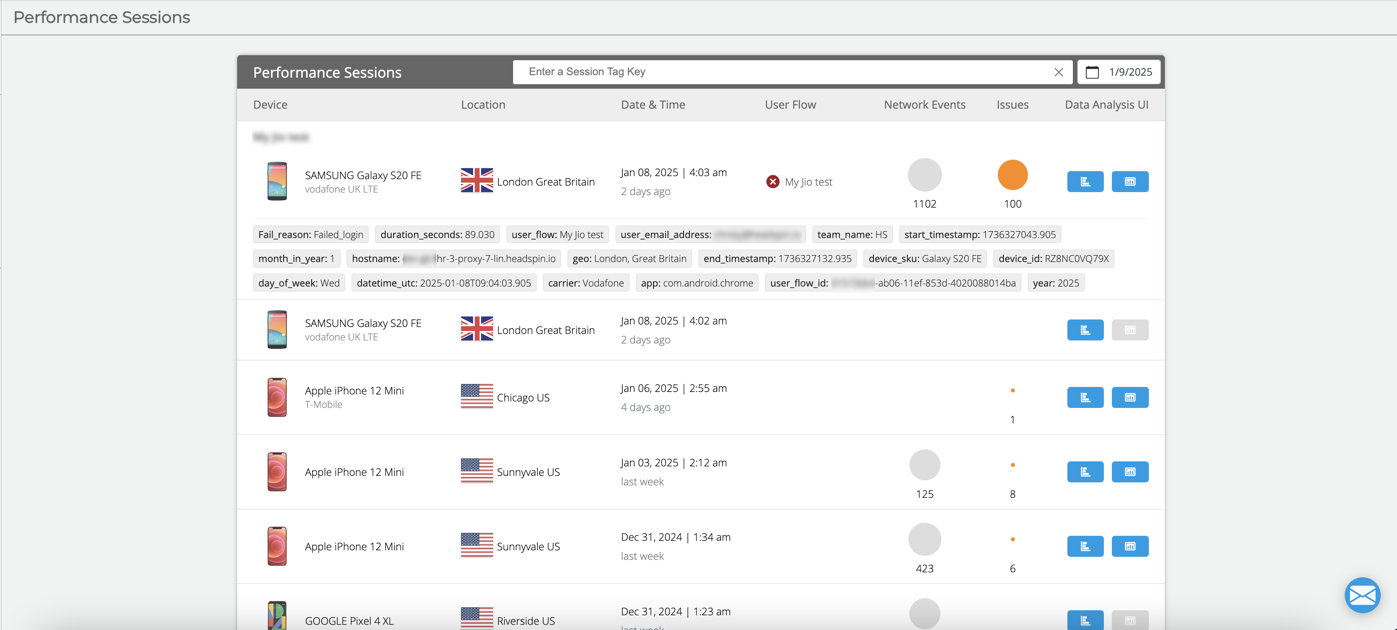
Task: Select the device_id: RZ8NC0VQ79X tag
Action: 1054,259
